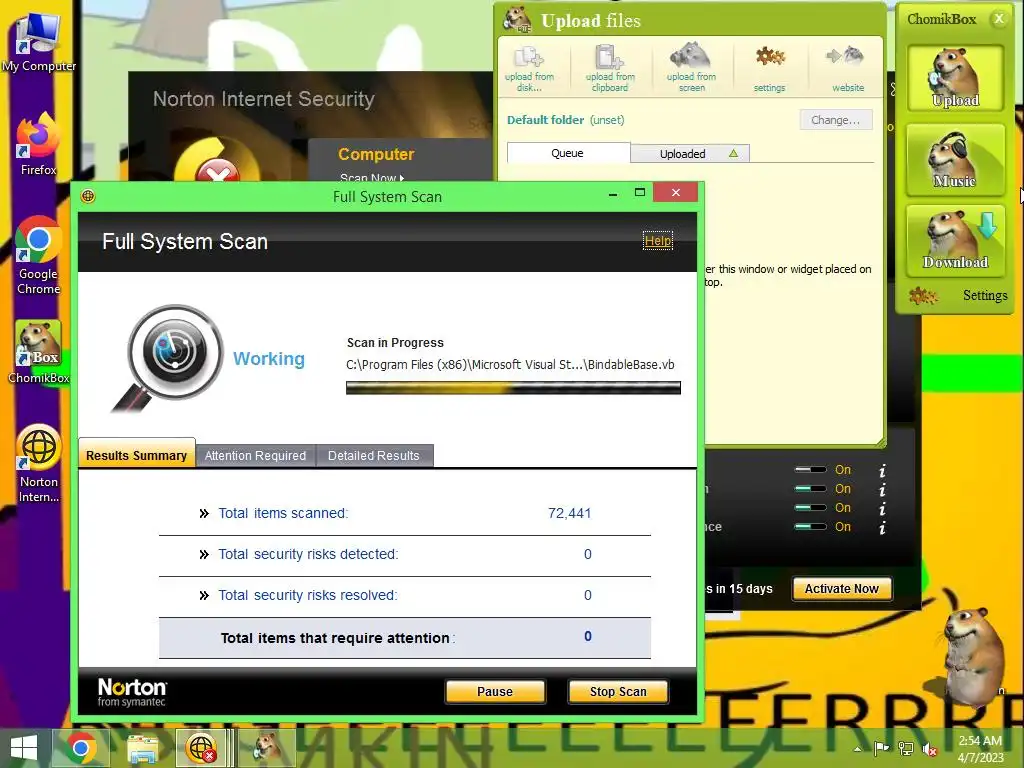Click upload from clipboard icon
Viewport: 1024px width, 768px height.
pos(610,68)
